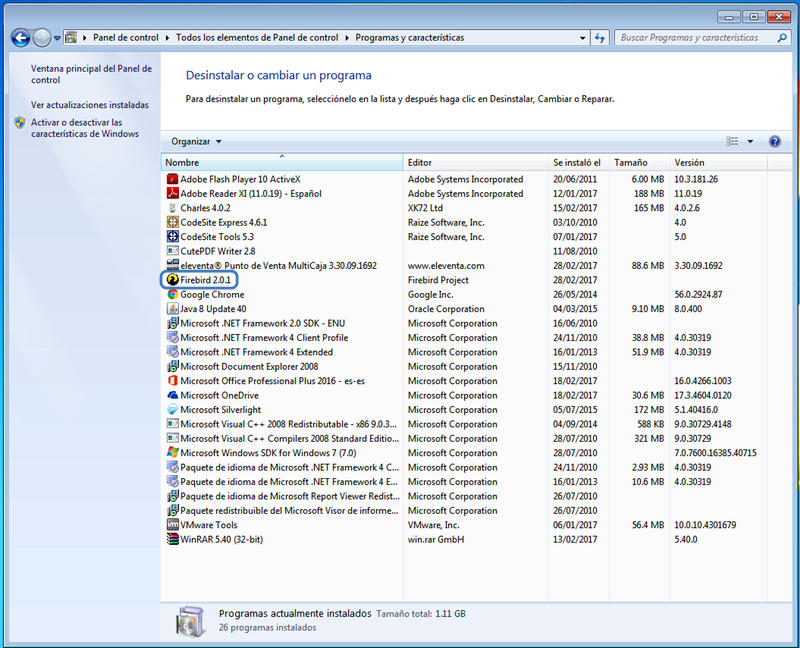Click the VMware, Inc. editor cell

click(x=434, y=525)
